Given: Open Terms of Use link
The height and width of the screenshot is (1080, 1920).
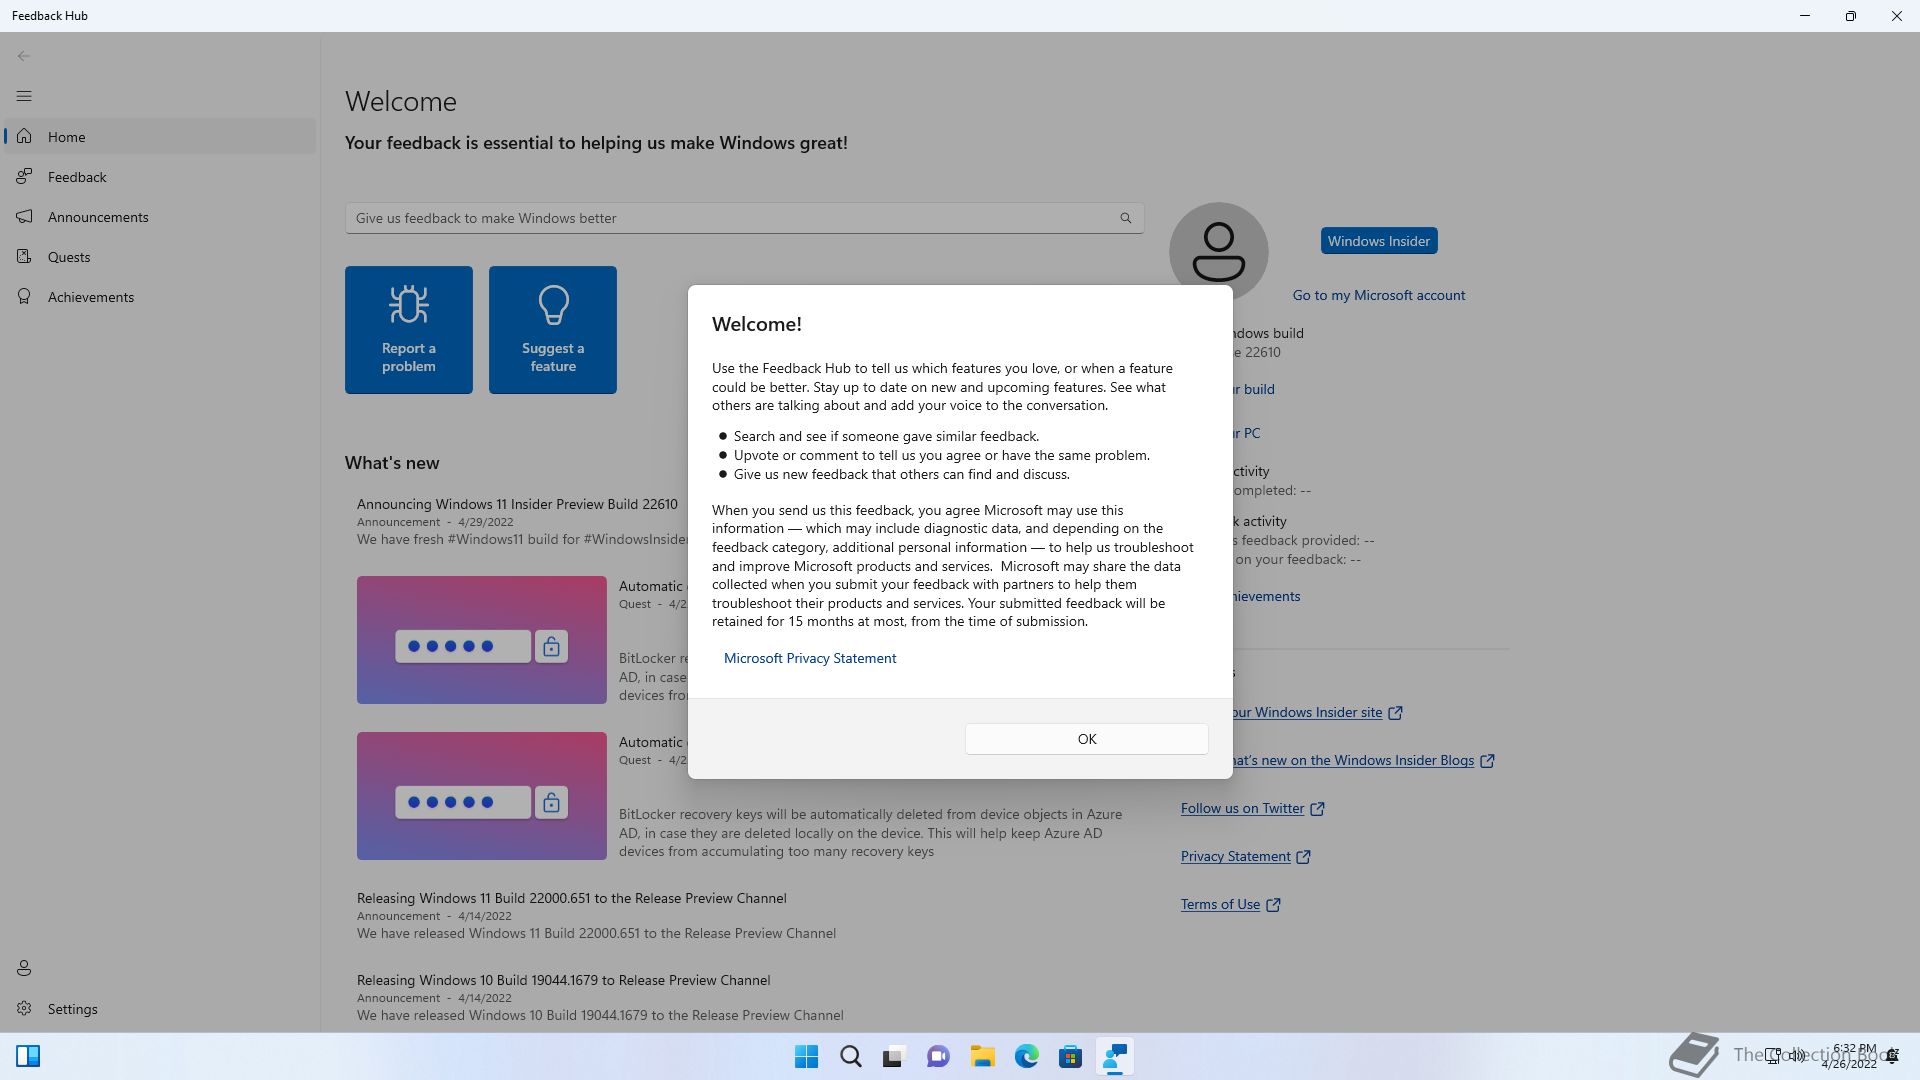Looking at the screenshot, I should 1220,904.
